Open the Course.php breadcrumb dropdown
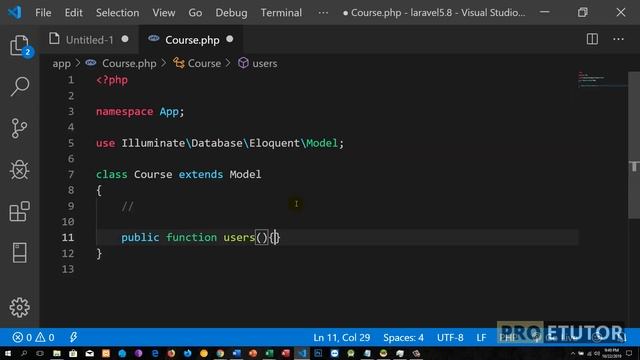 click(129, 64)
